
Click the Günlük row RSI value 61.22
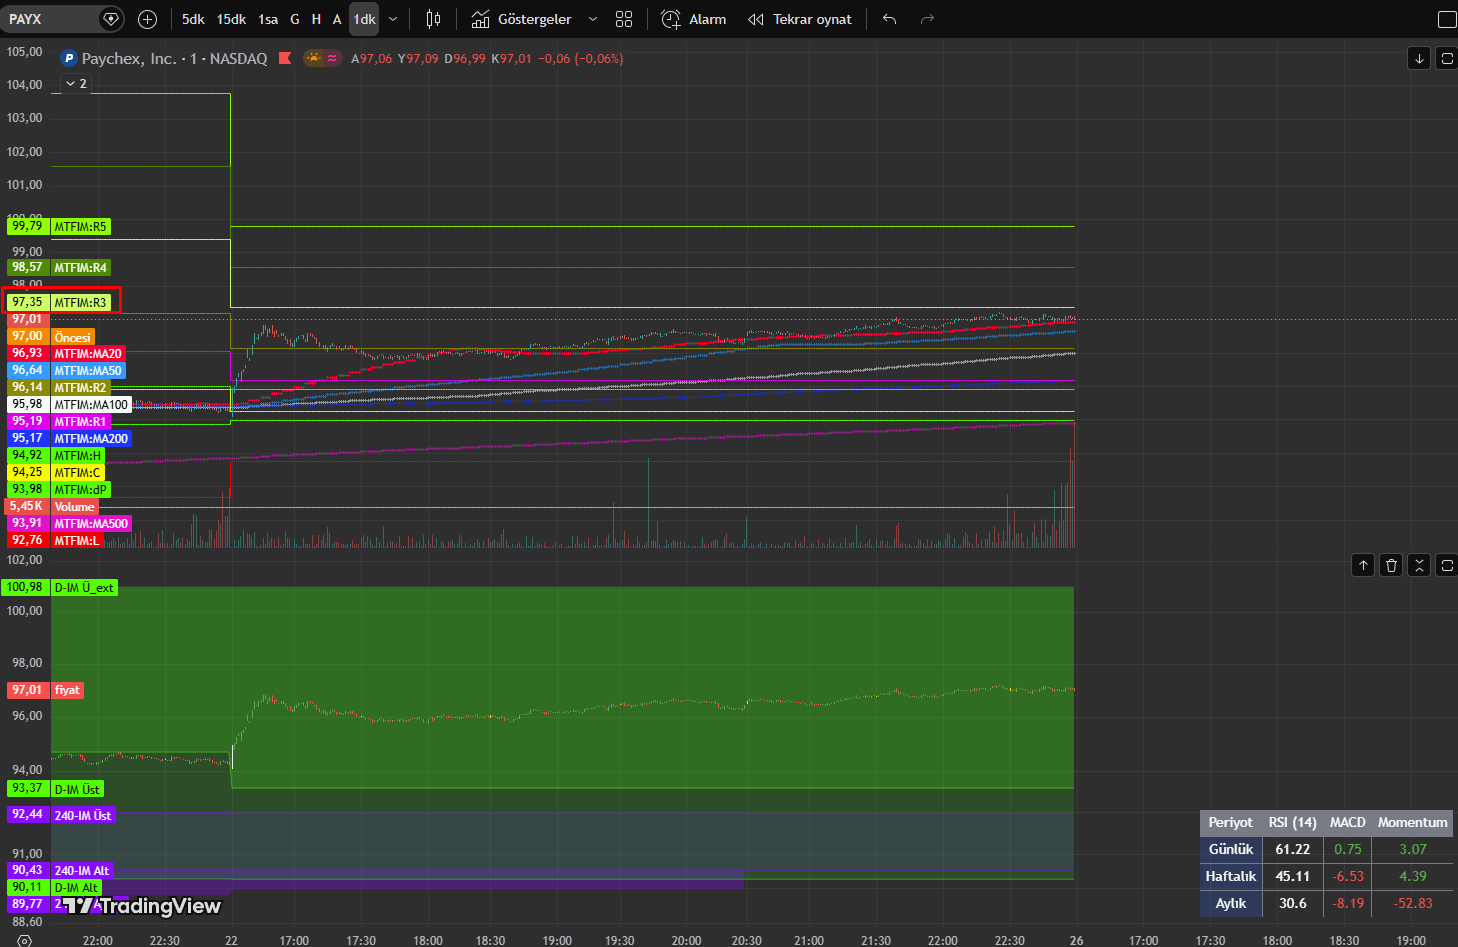pyautogui.click(x=1292, y=849)
